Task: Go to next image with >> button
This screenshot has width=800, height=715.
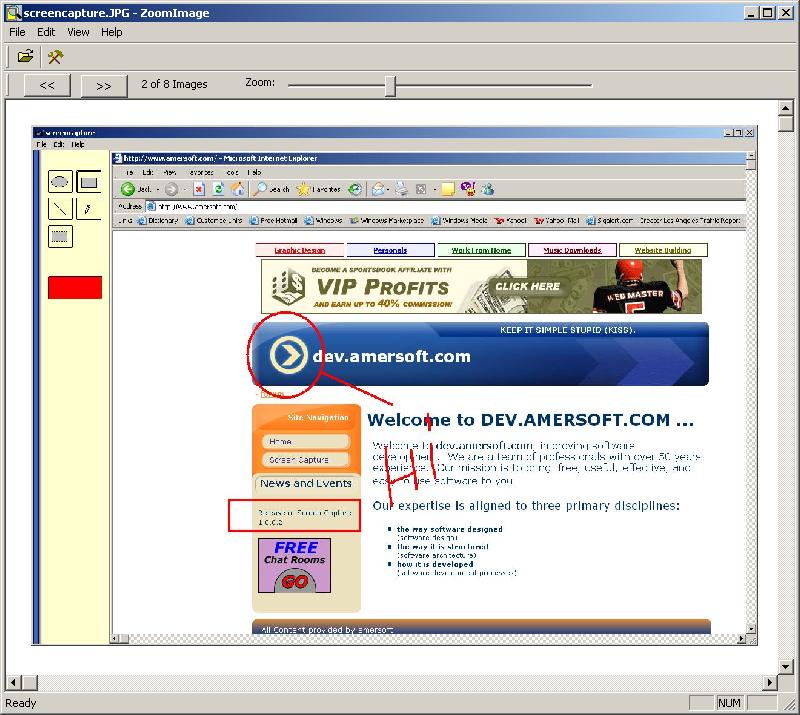Action: [x=104, y=85]
